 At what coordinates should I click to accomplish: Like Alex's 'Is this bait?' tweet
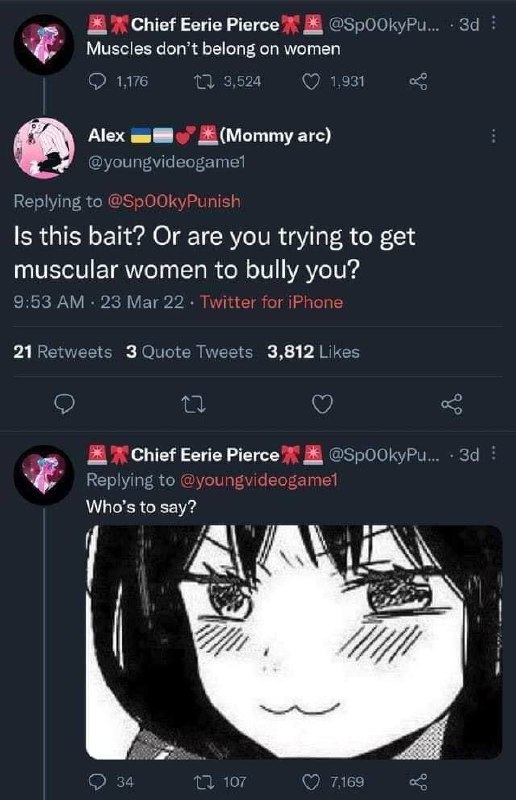click(323, 405)
